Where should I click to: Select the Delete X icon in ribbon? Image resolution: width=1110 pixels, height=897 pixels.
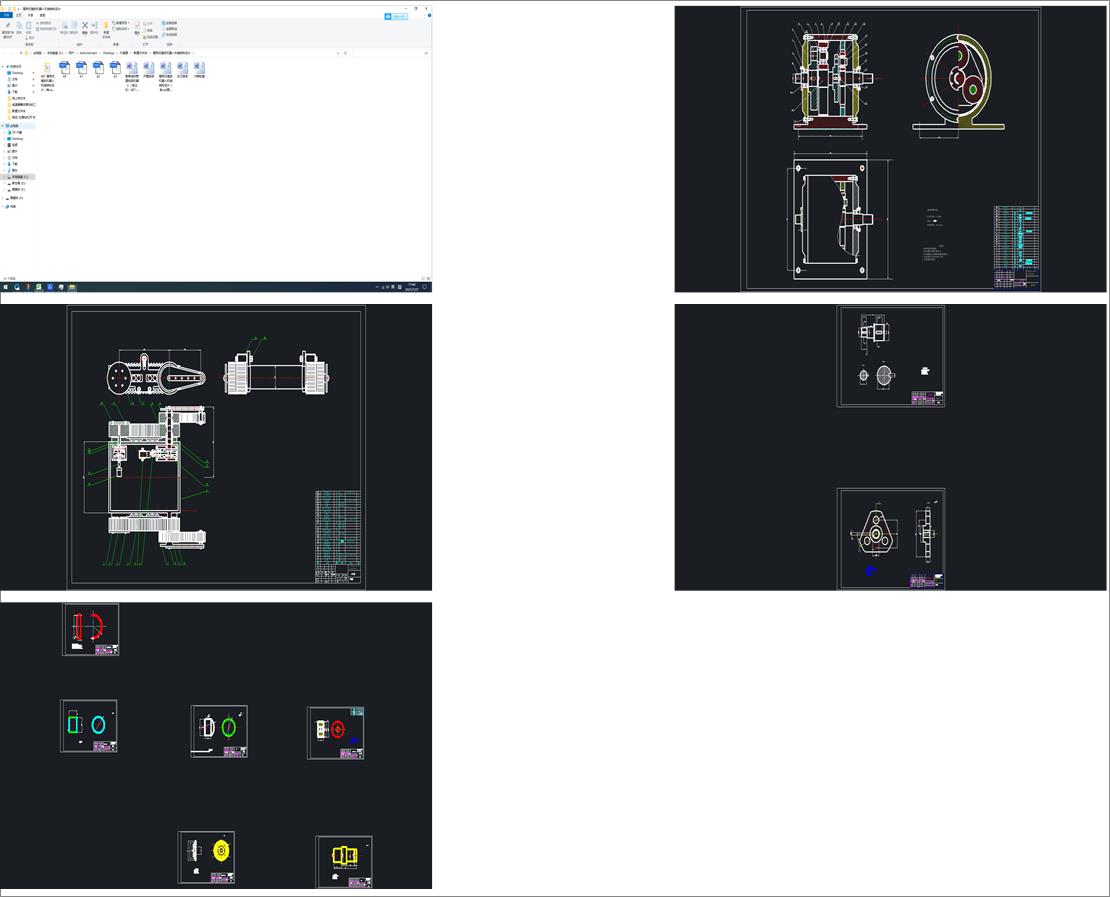[x=85, y=27]
